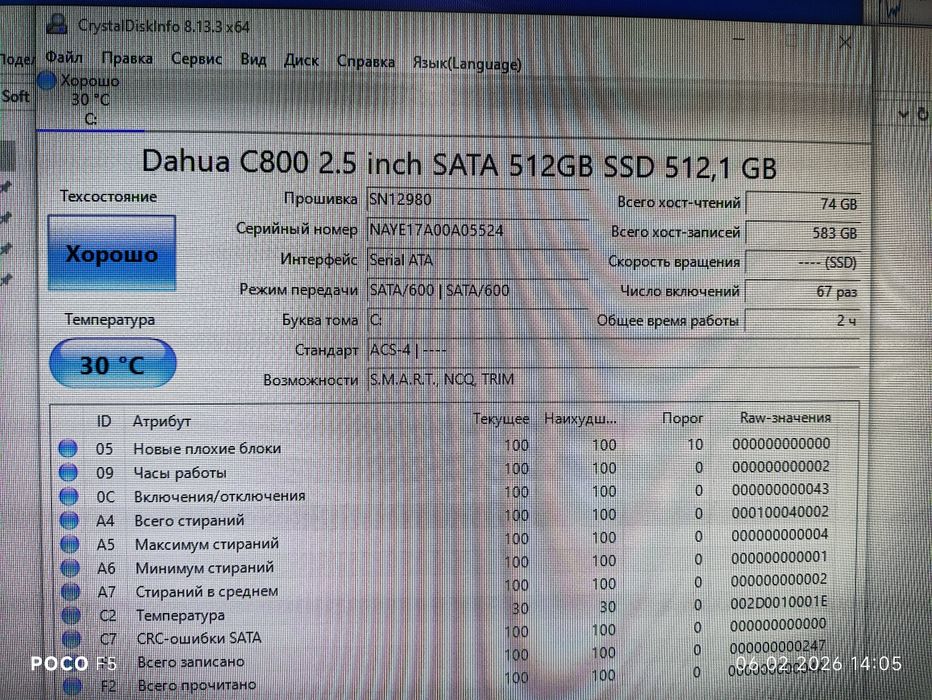Screen dimensions: 932x700
Task: Click the Наихудш... column header
Action: (580, 419)
